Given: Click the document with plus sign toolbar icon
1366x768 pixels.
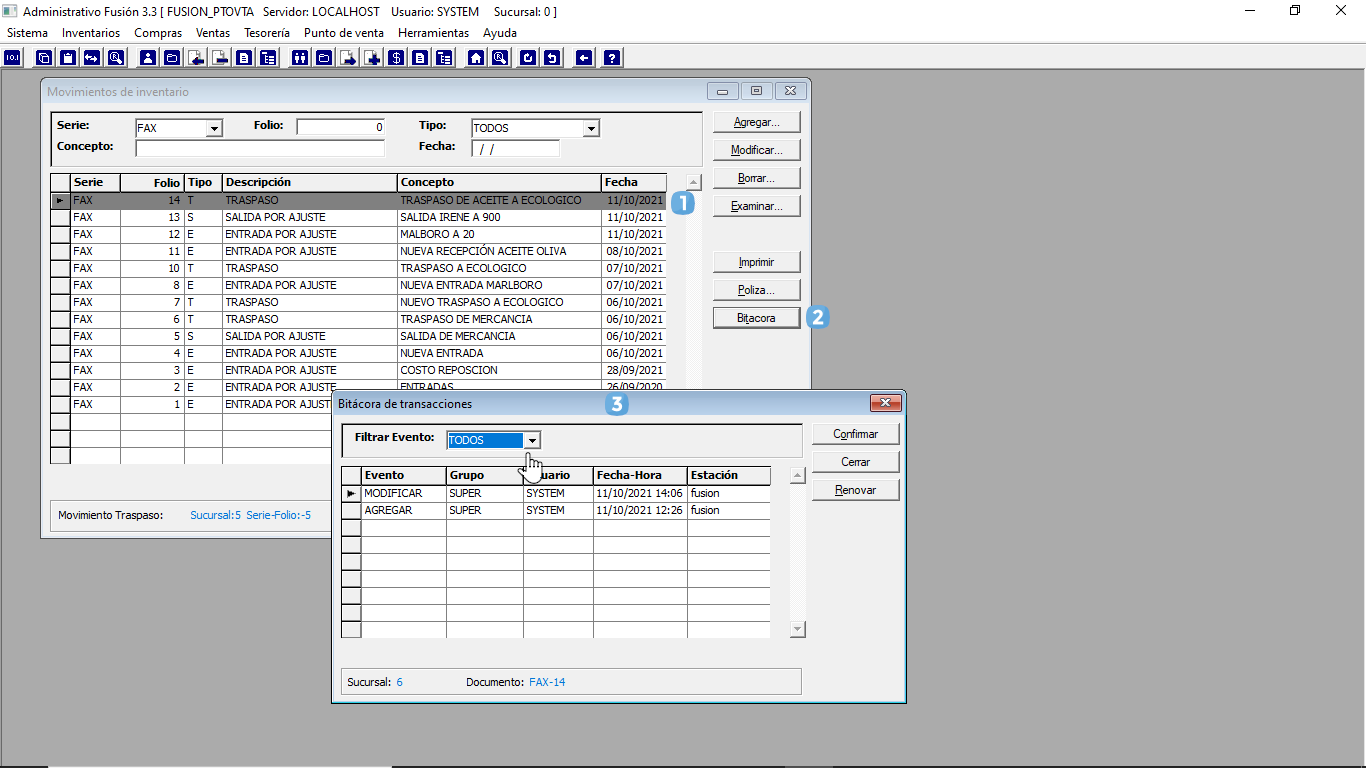Looking at the screenshot, I should click(x=373, y=58).
